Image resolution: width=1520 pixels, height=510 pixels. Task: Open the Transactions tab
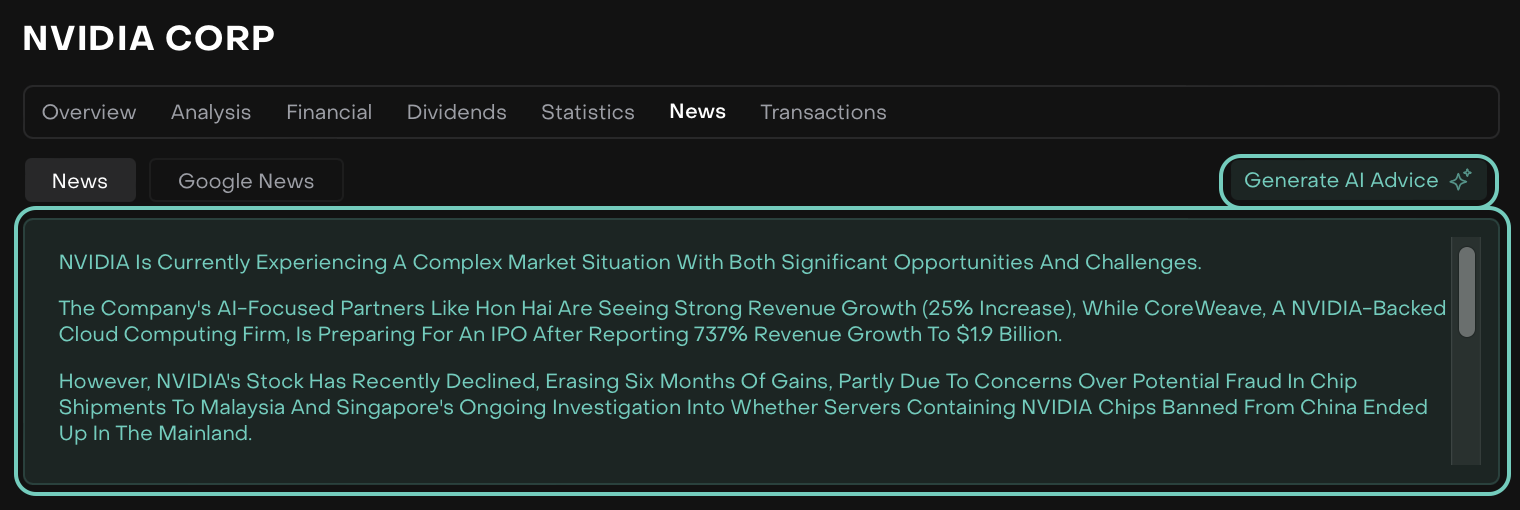point(823,112)
